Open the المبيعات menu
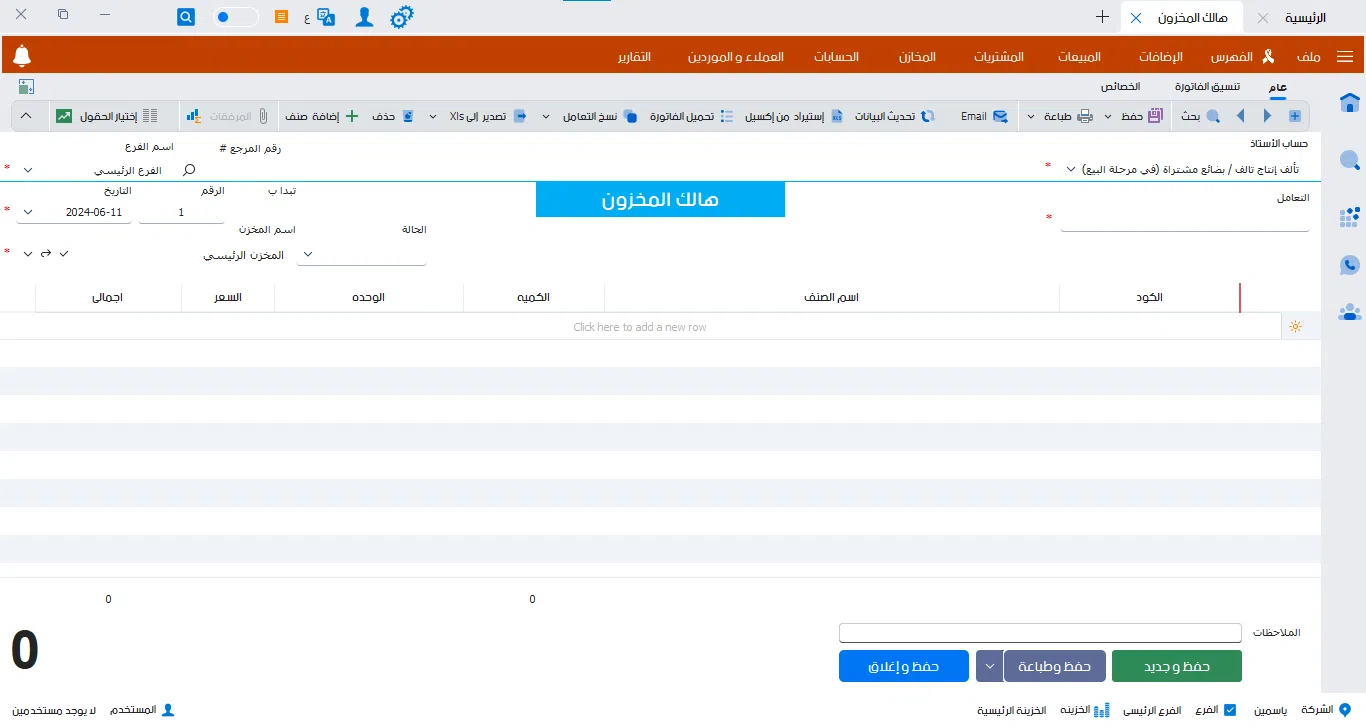1366x727 pixels. (1079, 57)
